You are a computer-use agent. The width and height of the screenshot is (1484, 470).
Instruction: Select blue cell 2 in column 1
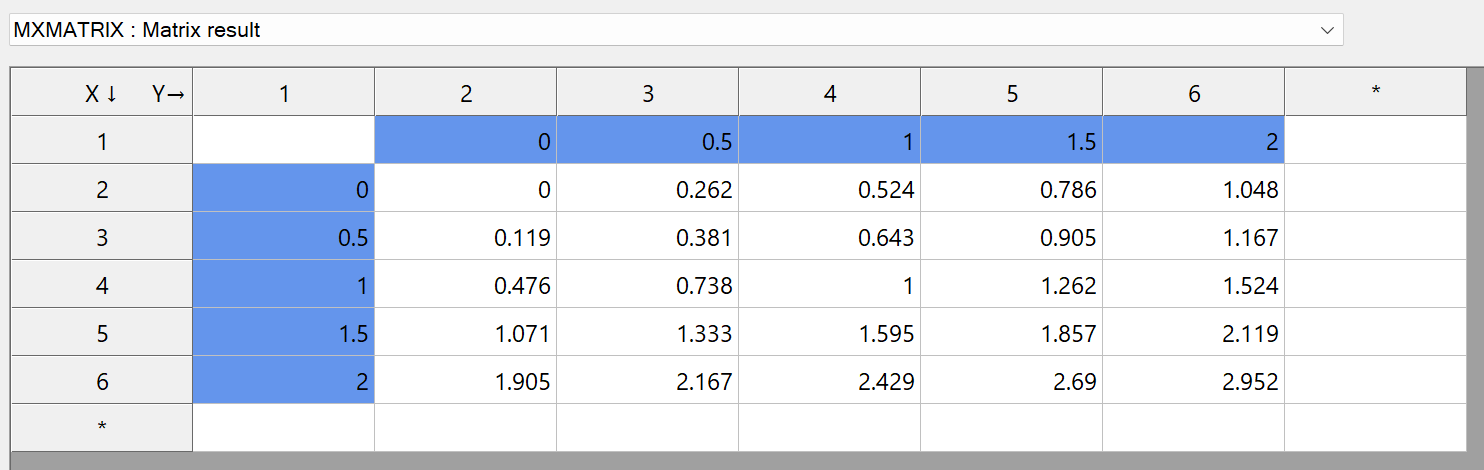[x=284, y=381]
